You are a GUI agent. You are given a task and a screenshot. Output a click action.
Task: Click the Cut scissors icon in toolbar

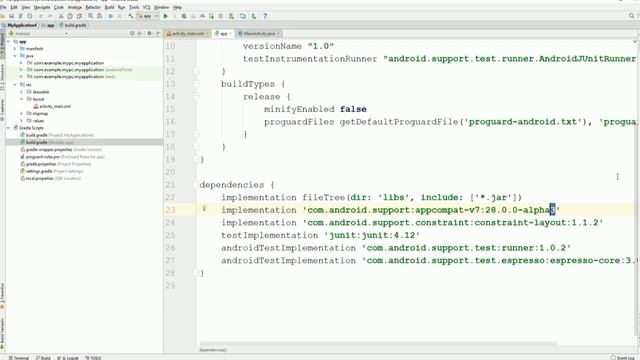(x=61, y=16)
